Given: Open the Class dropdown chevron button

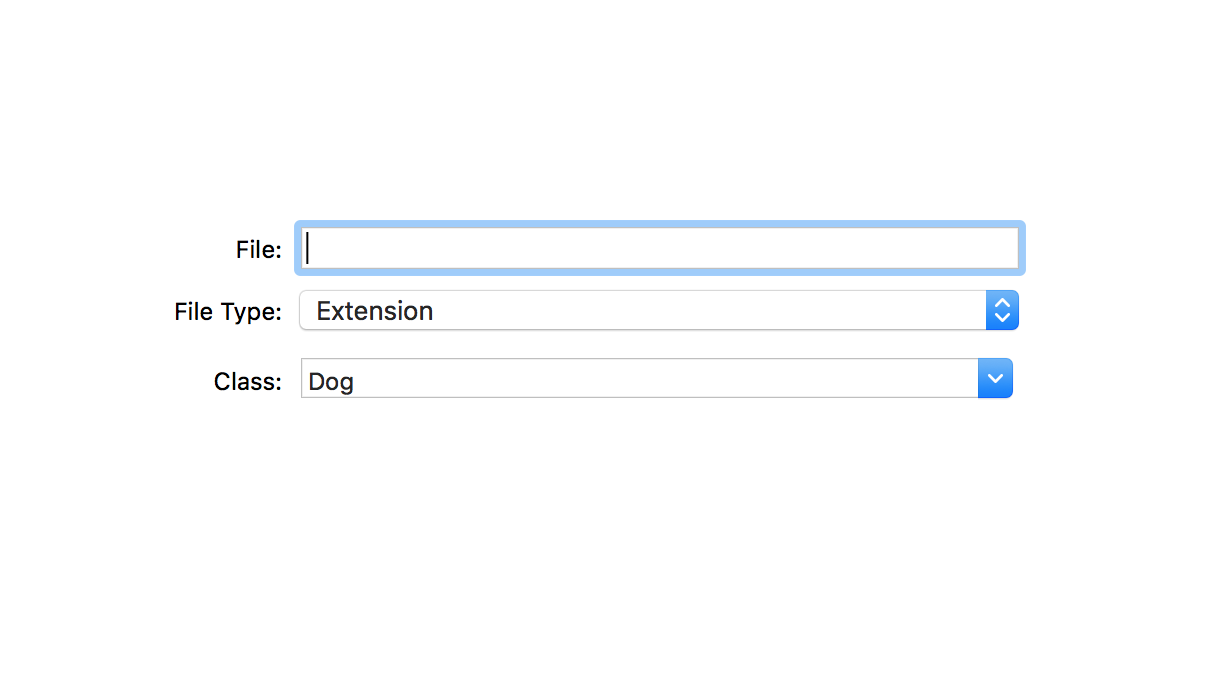Looking at the screenshot, I should [x=995, y=378].
